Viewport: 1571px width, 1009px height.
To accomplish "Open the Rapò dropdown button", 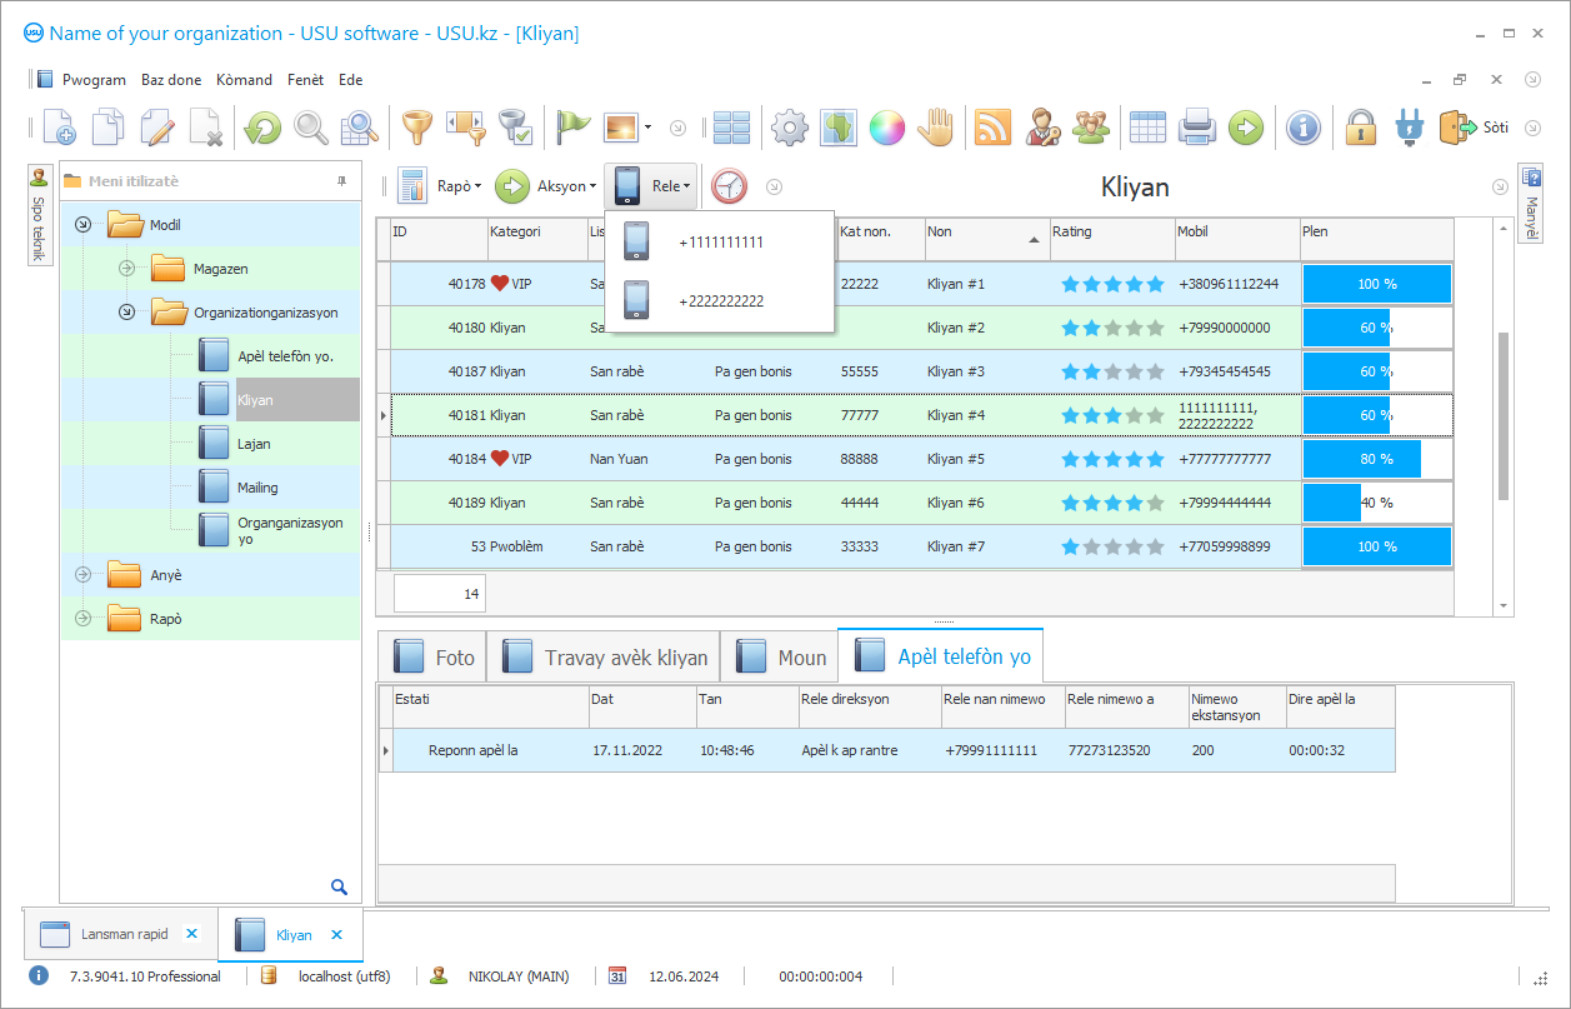I will (x=441, y=186).
